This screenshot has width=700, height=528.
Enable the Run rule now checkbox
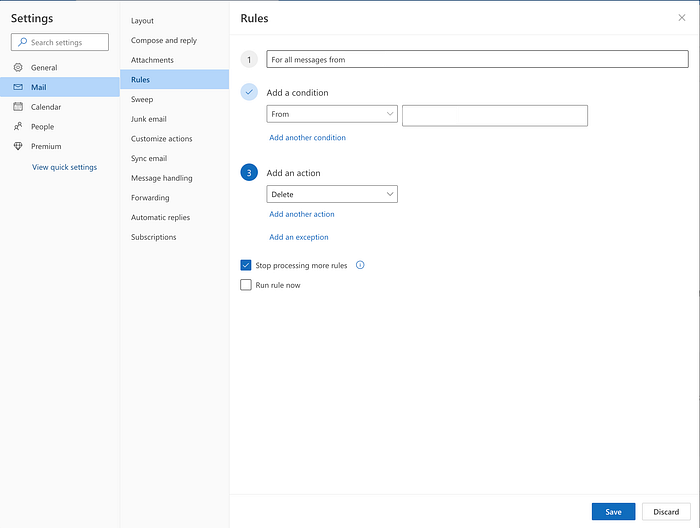[x=246, y=285]
